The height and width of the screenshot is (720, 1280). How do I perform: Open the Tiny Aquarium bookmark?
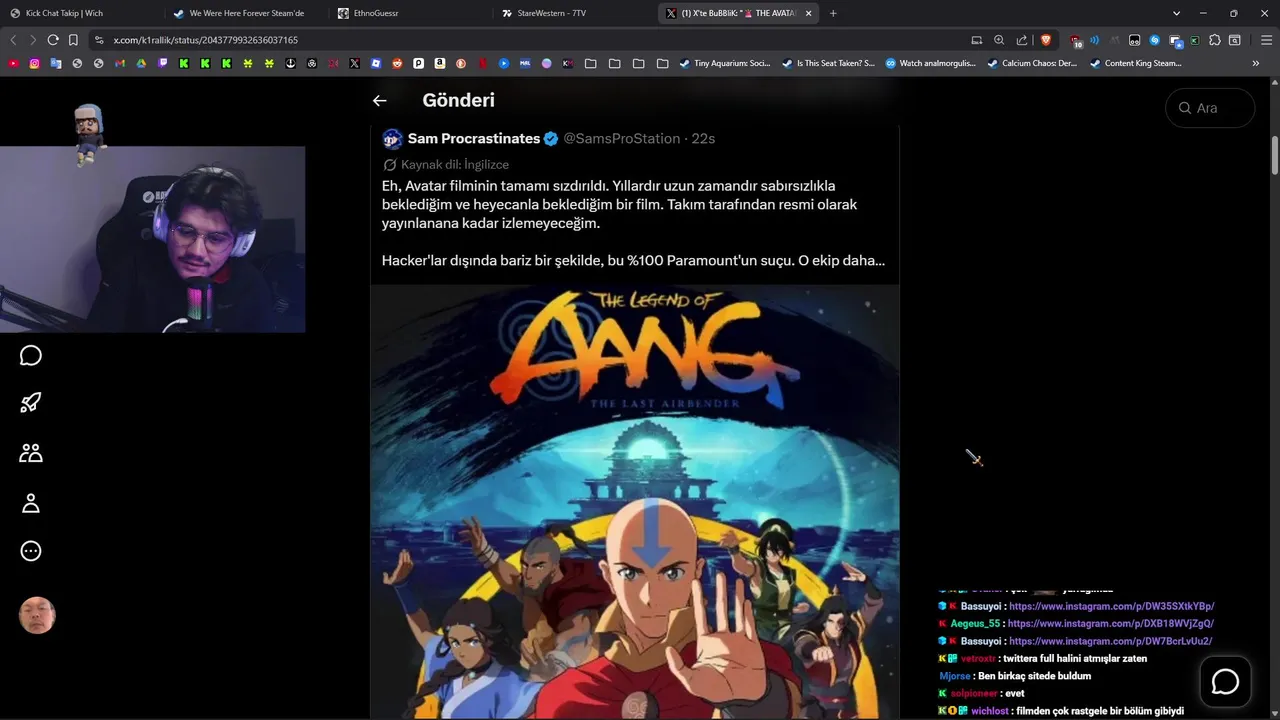724,63
